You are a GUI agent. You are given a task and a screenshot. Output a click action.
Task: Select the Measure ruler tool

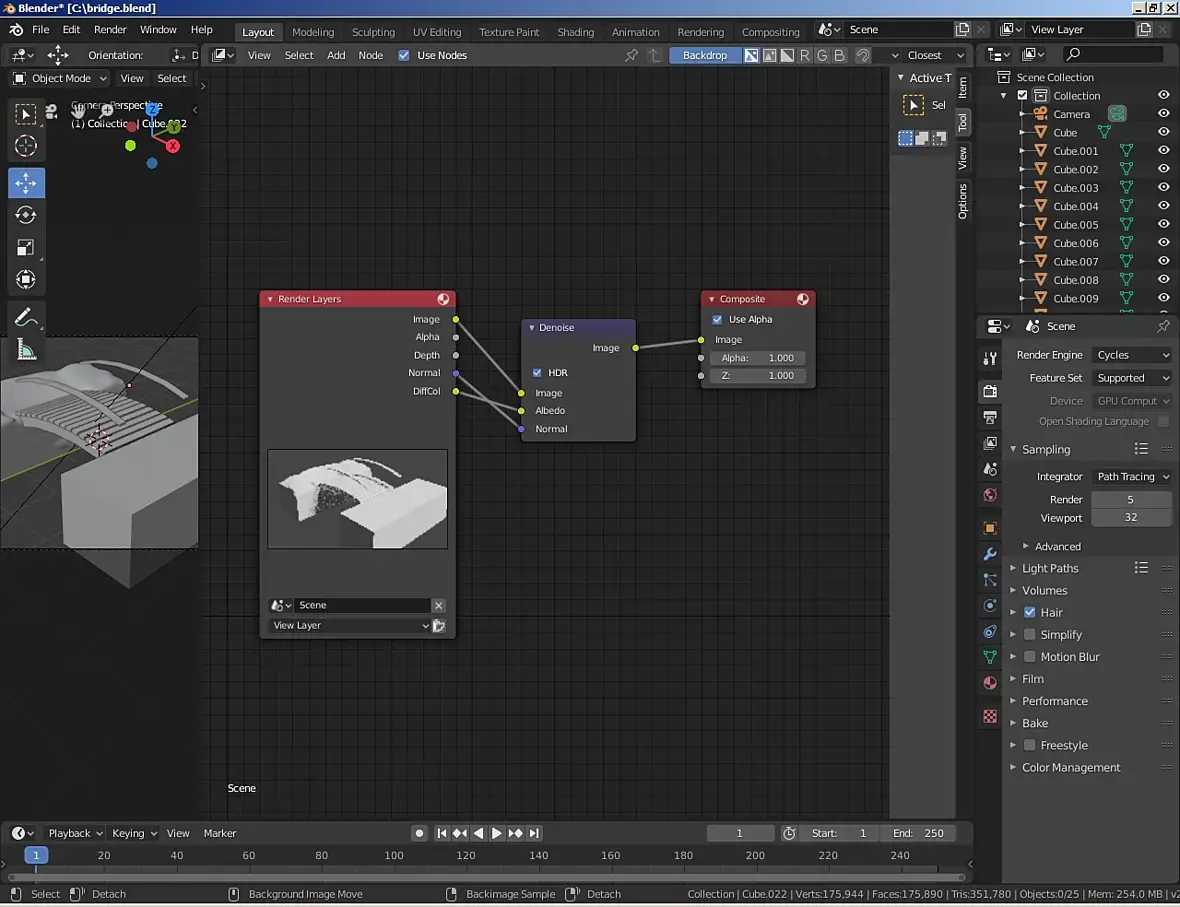click(26, 350)
